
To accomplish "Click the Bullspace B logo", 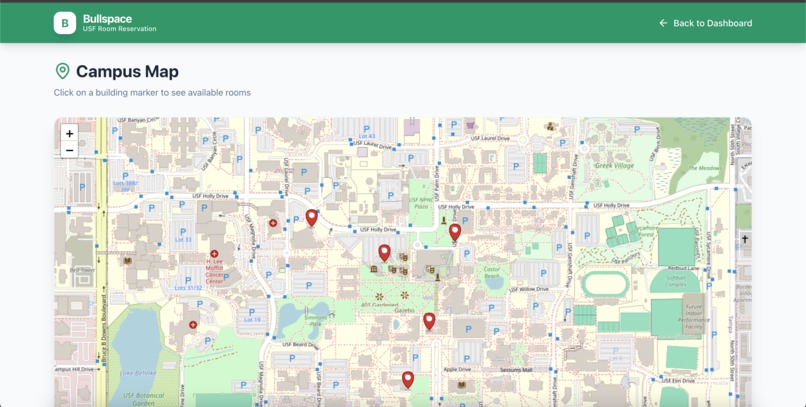I will point(65,23).
